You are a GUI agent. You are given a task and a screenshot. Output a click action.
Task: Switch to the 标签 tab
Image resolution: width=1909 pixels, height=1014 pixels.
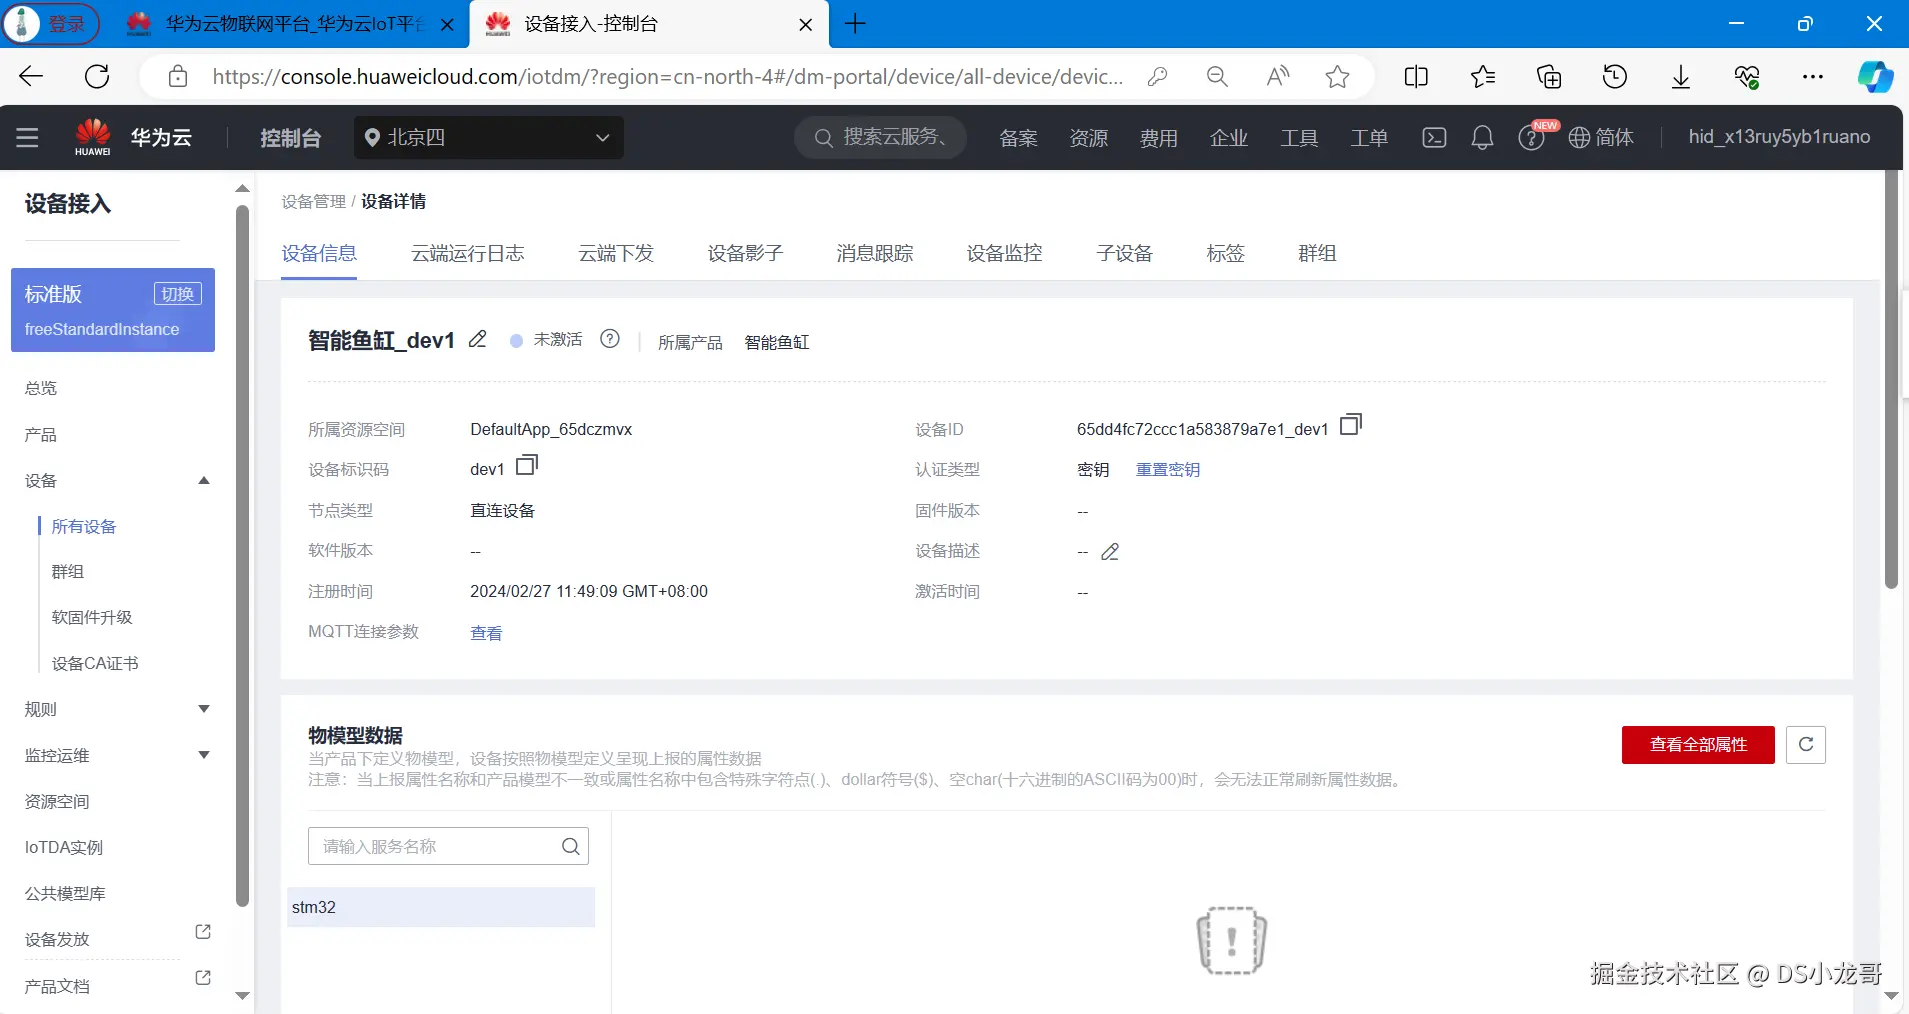point(1225,254)
